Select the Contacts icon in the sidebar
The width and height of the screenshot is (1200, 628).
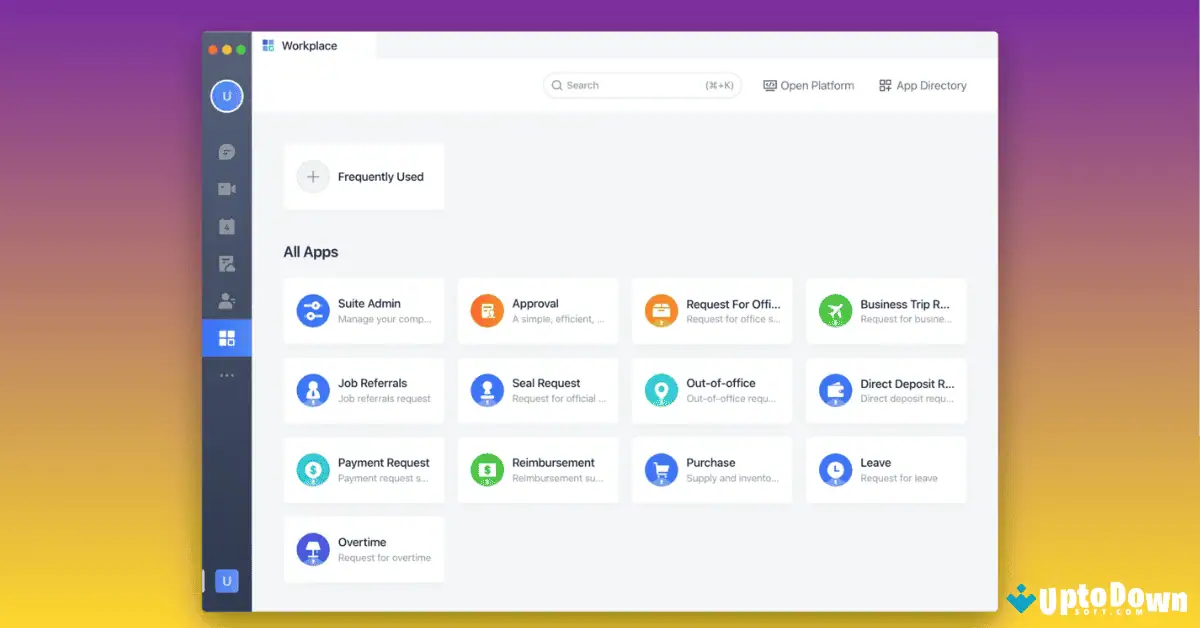[x=227, y=300]
